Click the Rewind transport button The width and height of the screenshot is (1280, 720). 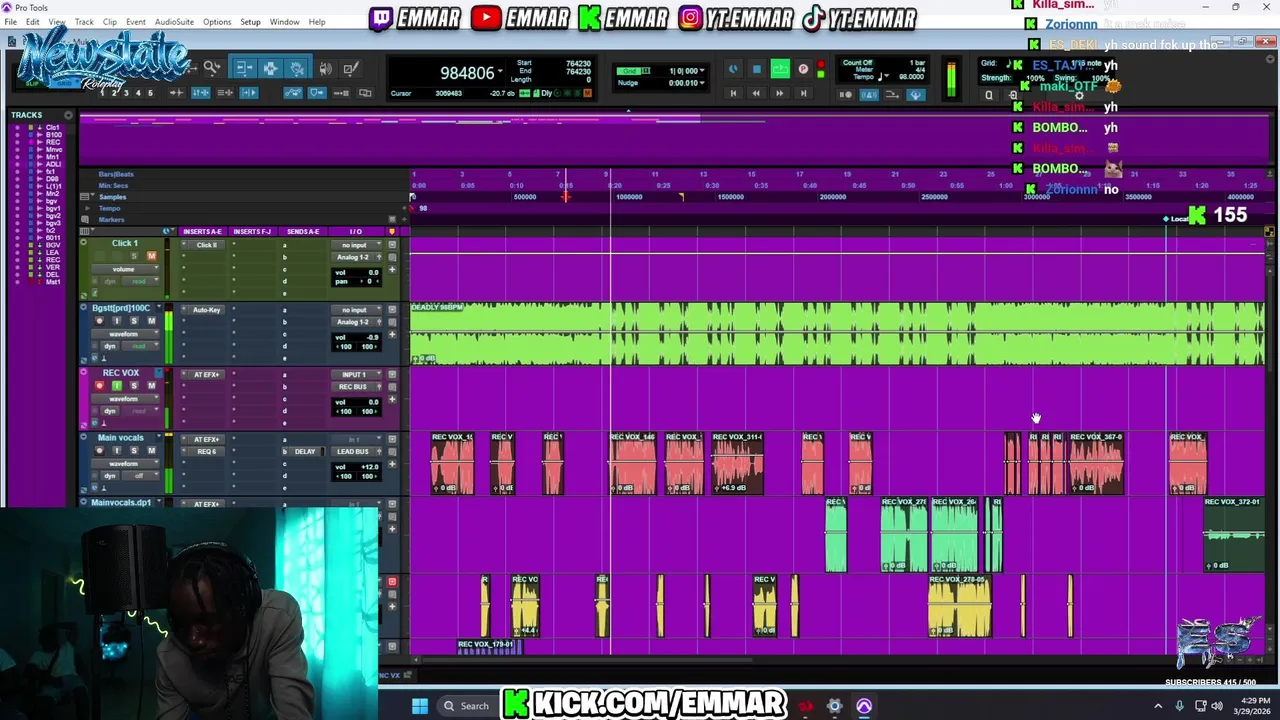[x=756, y=93]
